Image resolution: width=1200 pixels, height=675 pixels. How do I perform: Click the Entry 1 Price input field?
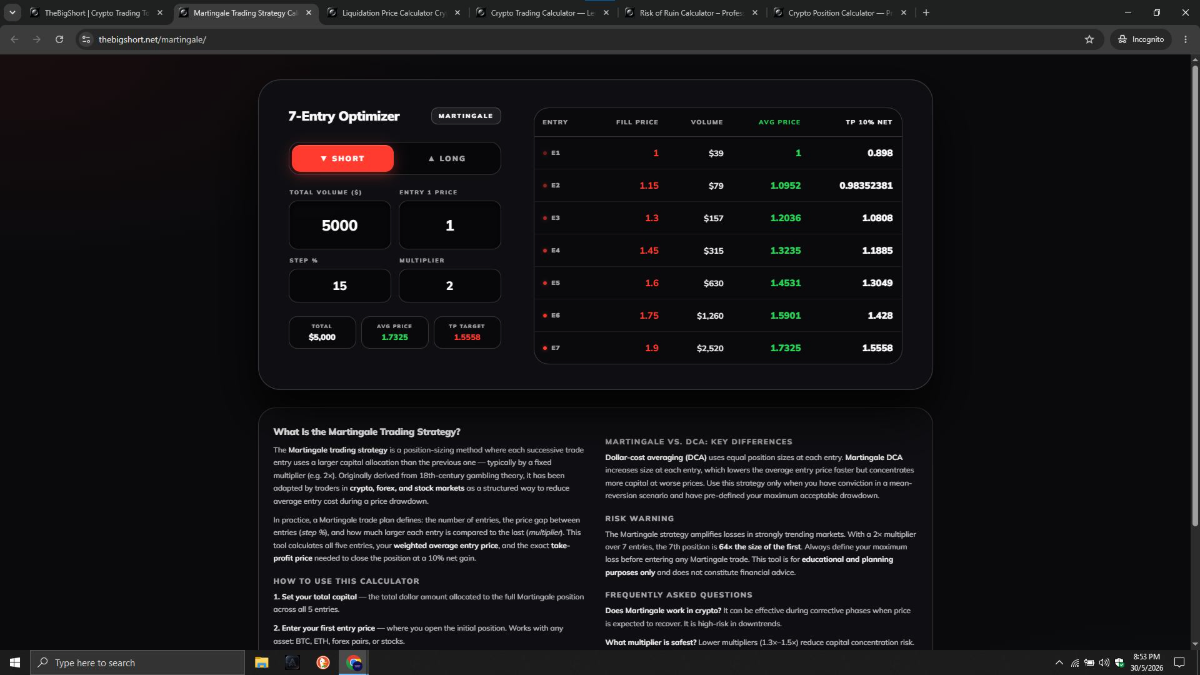(450, 225)
